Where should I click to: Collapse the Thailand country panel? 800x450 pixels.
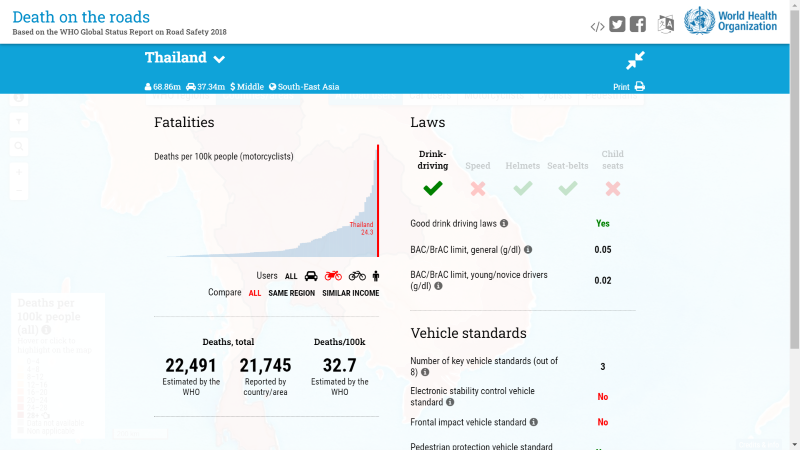coord(636,60)
